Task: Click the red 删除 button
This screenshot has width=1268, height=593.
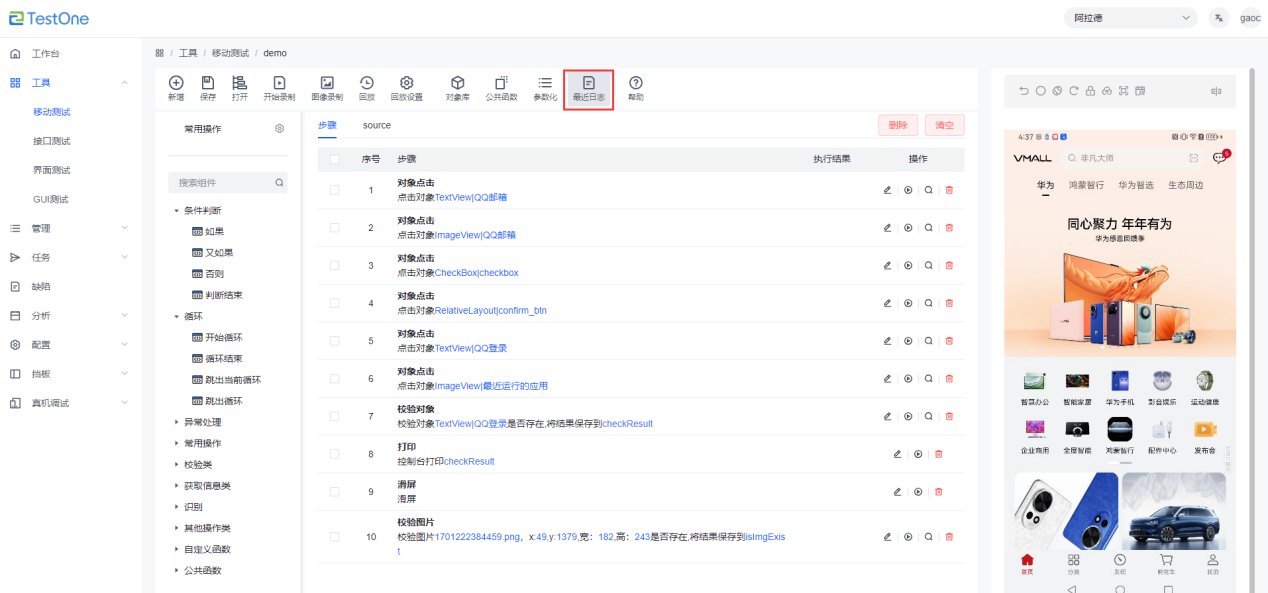Action: click(x=897, y=125)
